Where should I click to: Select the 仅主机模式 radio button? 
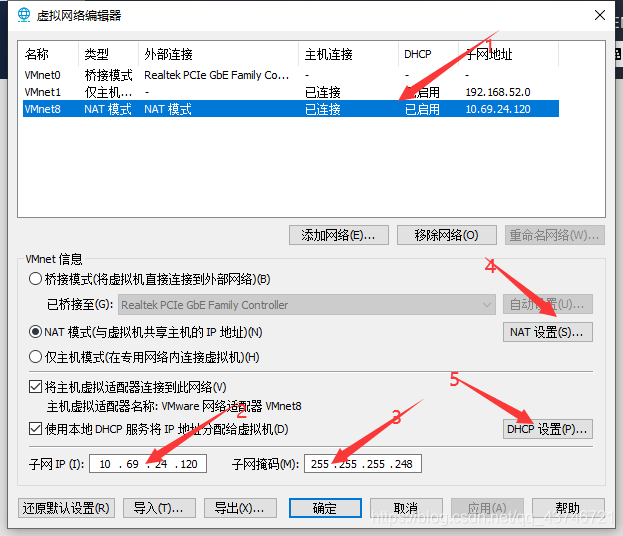click(x=35, y=357)
